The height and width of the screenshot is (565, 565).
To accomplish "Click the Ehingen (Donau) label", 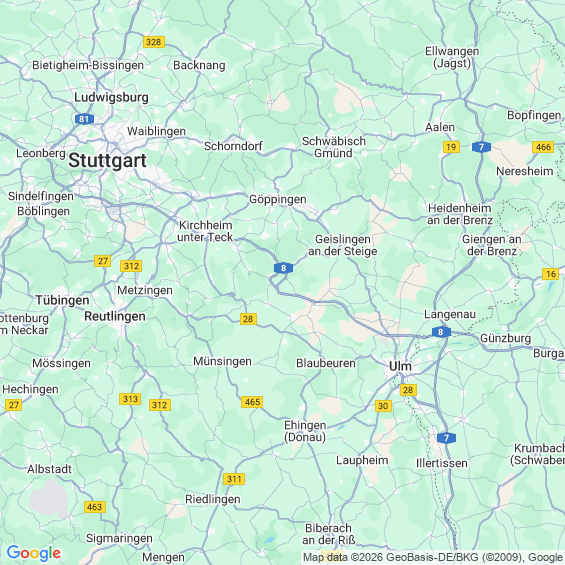I will (x=305, y=431).
